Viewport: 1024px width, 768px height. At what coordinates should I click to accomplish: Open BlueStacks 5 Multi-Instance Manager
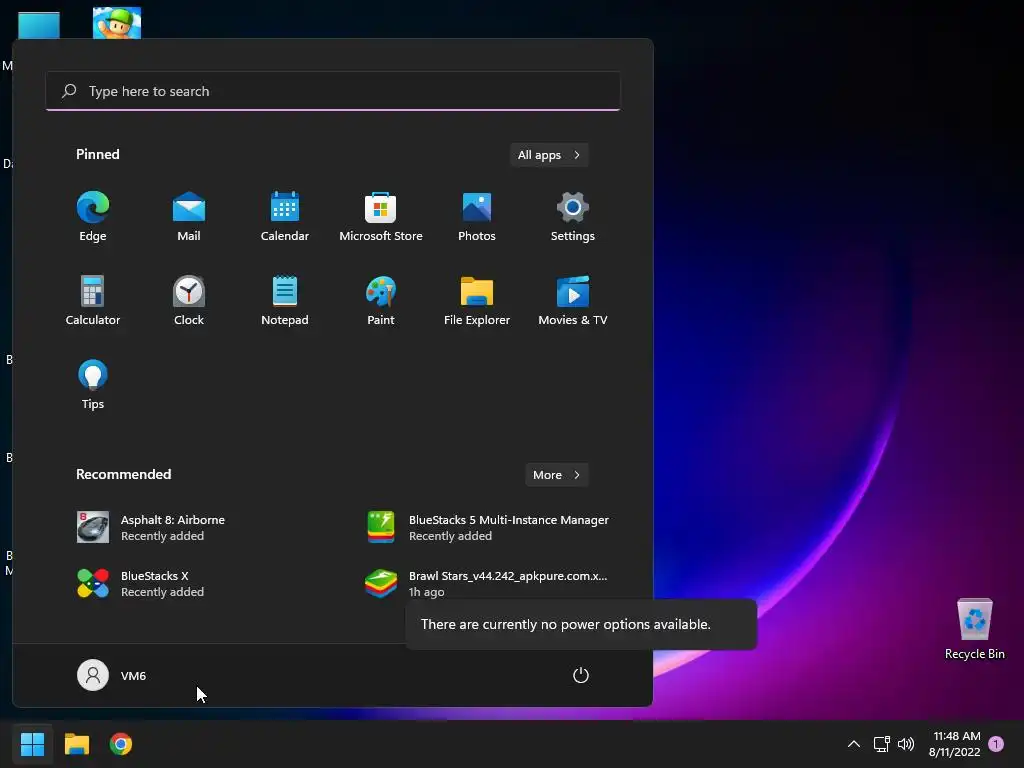coord(488,528)
